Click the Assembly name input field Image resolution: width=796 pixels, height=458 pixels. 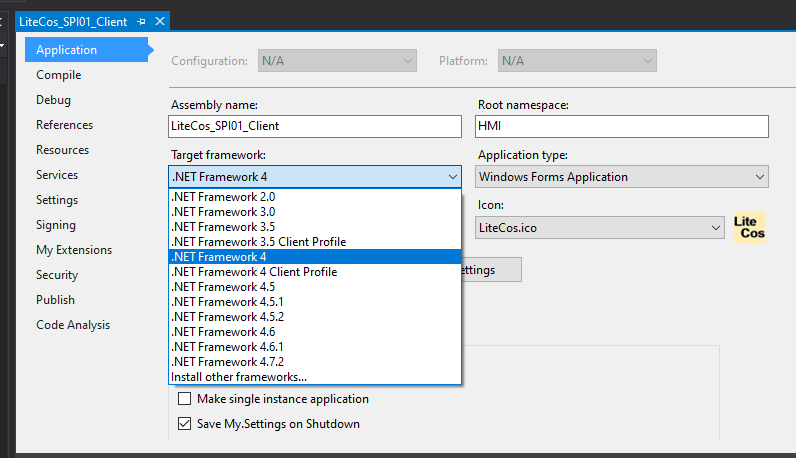315,126
